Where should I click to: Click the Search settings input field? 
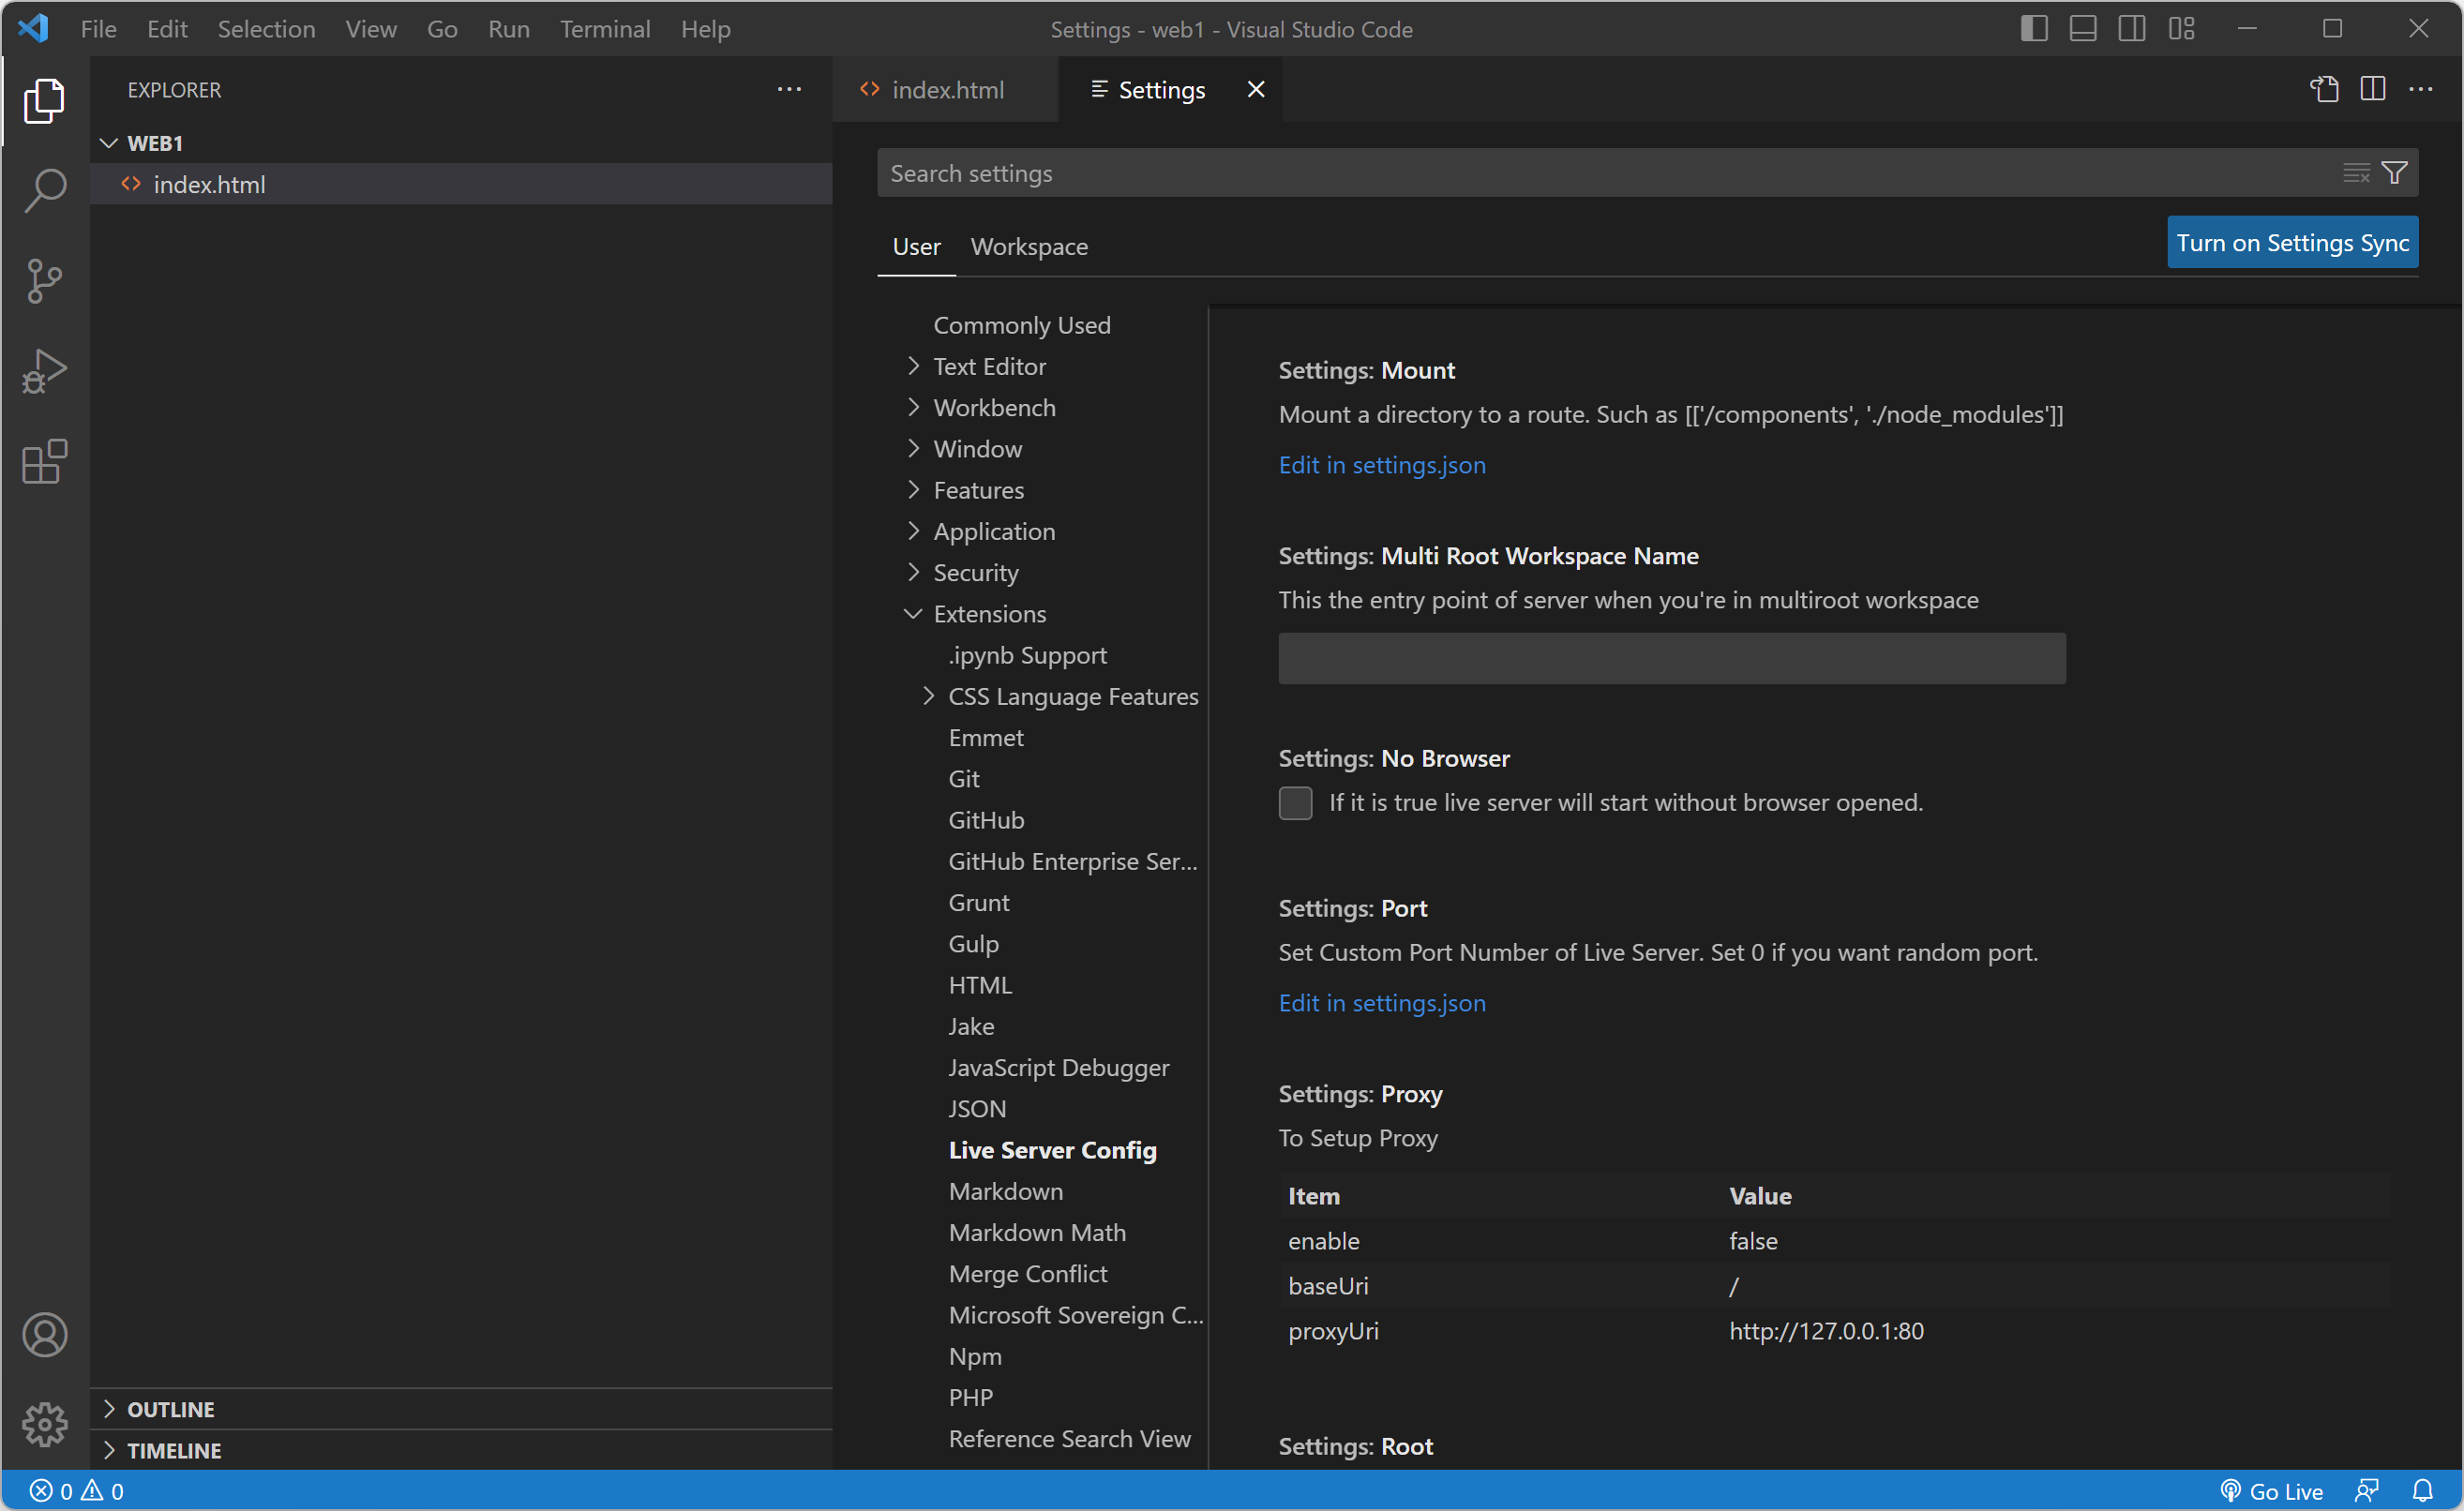click(1600, 173)
